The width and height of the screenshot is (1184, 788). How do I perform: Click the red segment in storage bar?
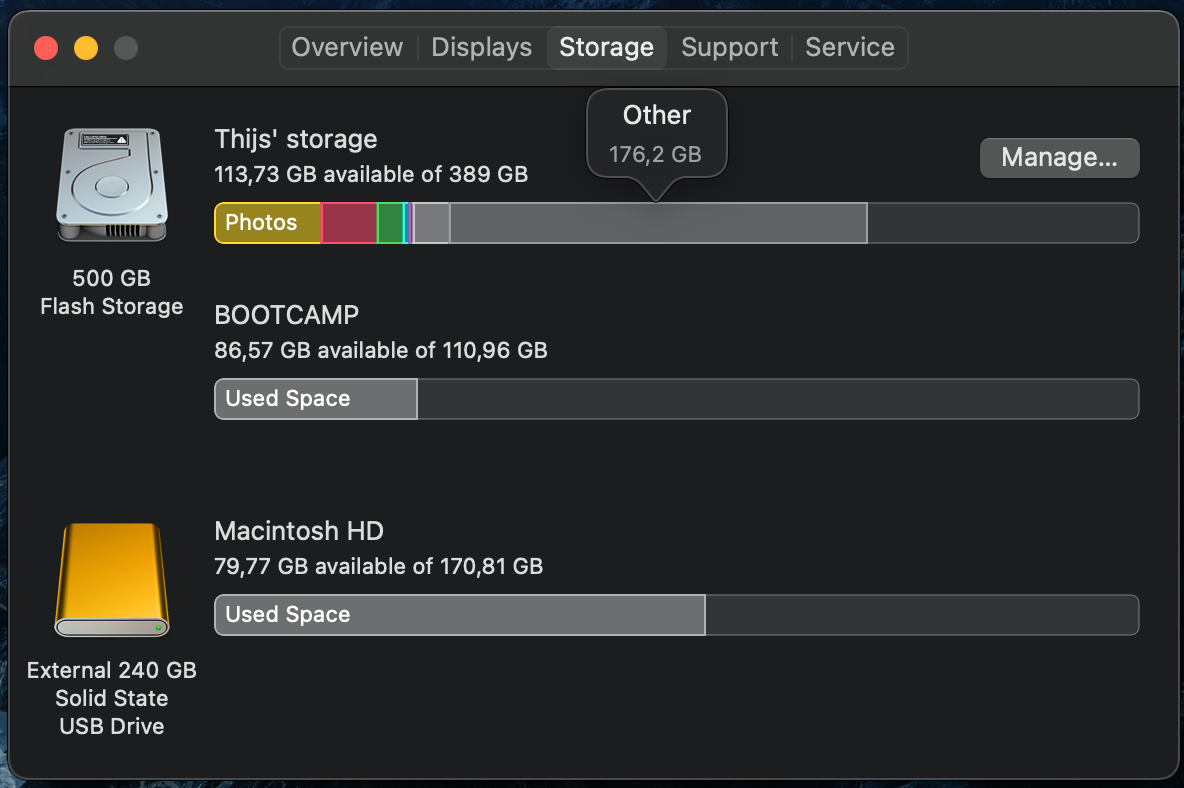click(349, 223)
